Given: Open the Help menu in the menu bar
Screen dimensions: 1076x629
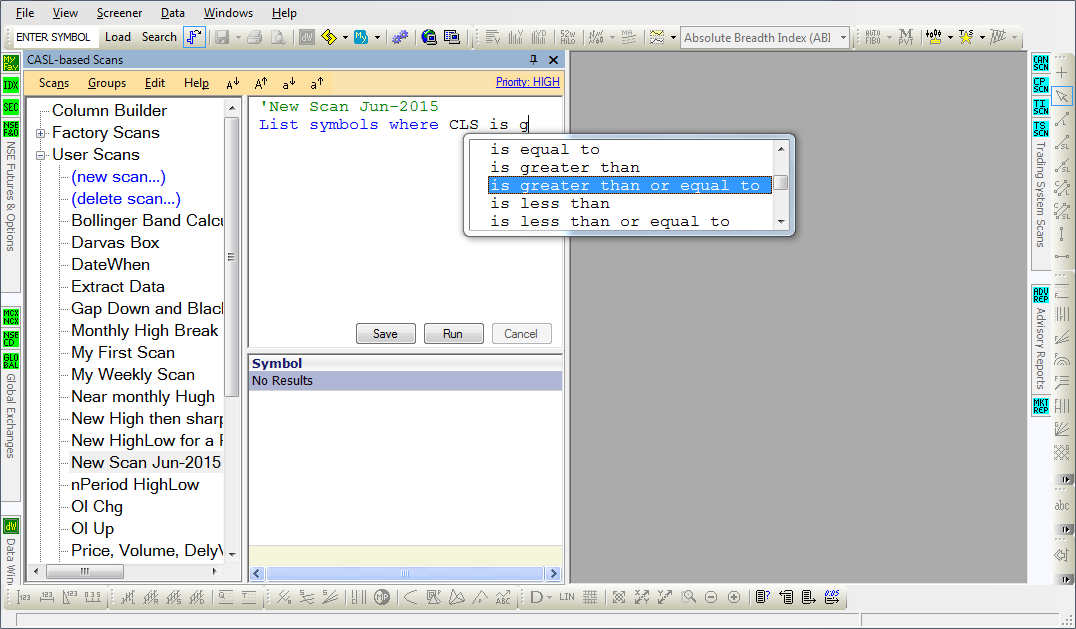Looking at the screenshot, I should 284,13.
